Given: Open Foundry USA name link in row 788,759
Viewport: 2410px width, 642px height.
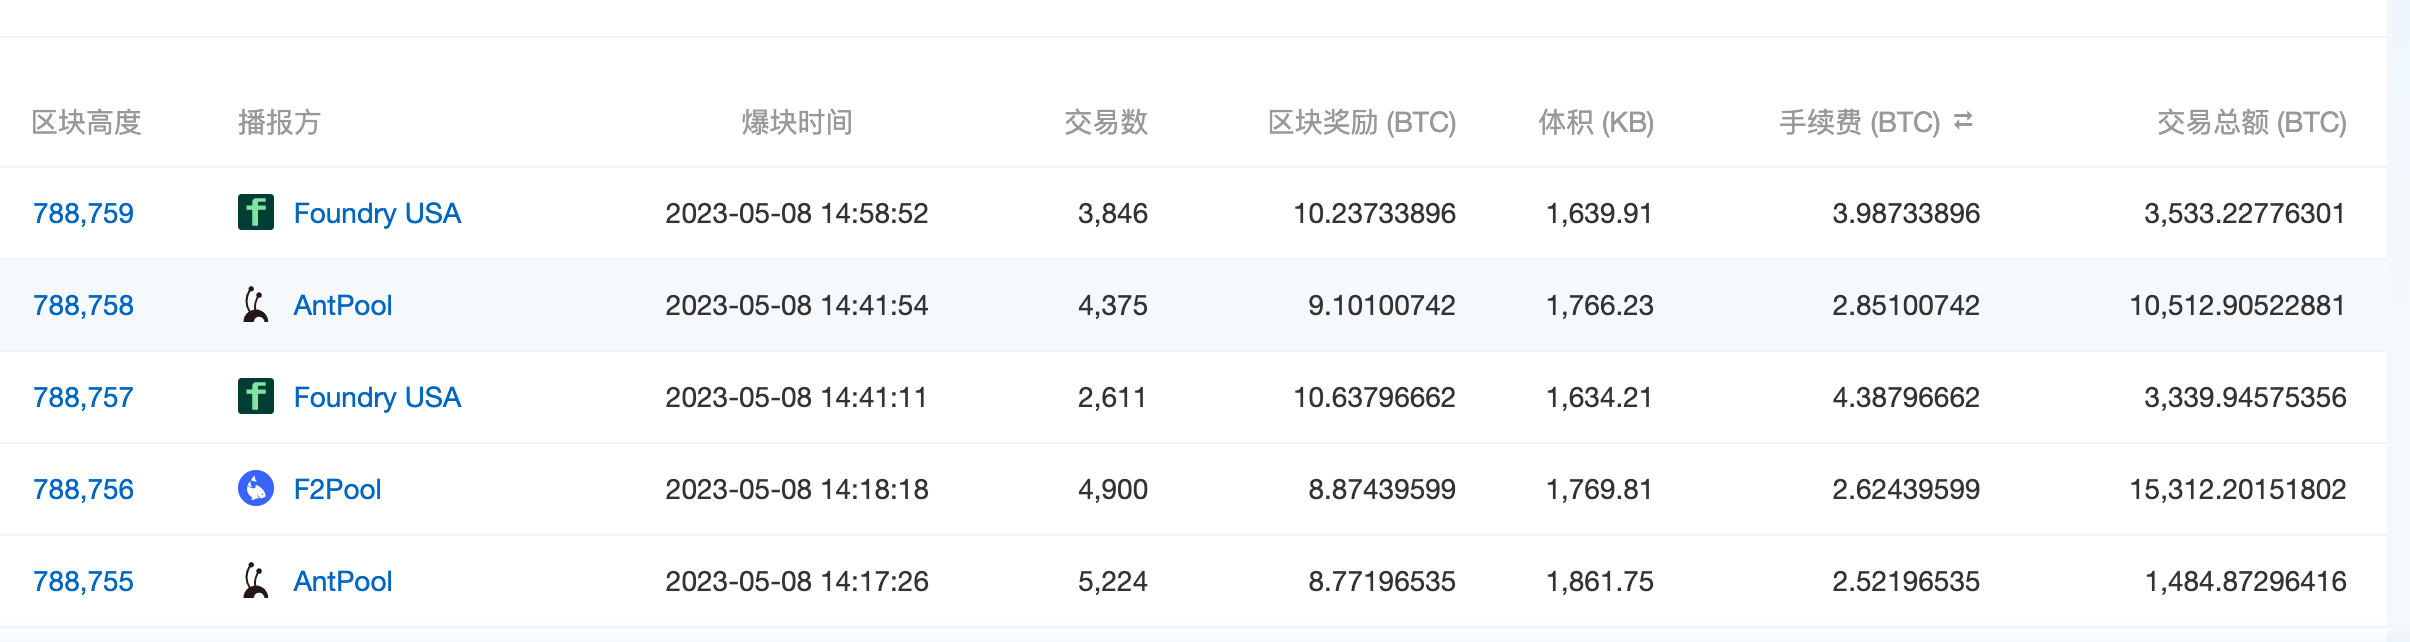Looking at the screenshot, I should click(x=377, y=213).
